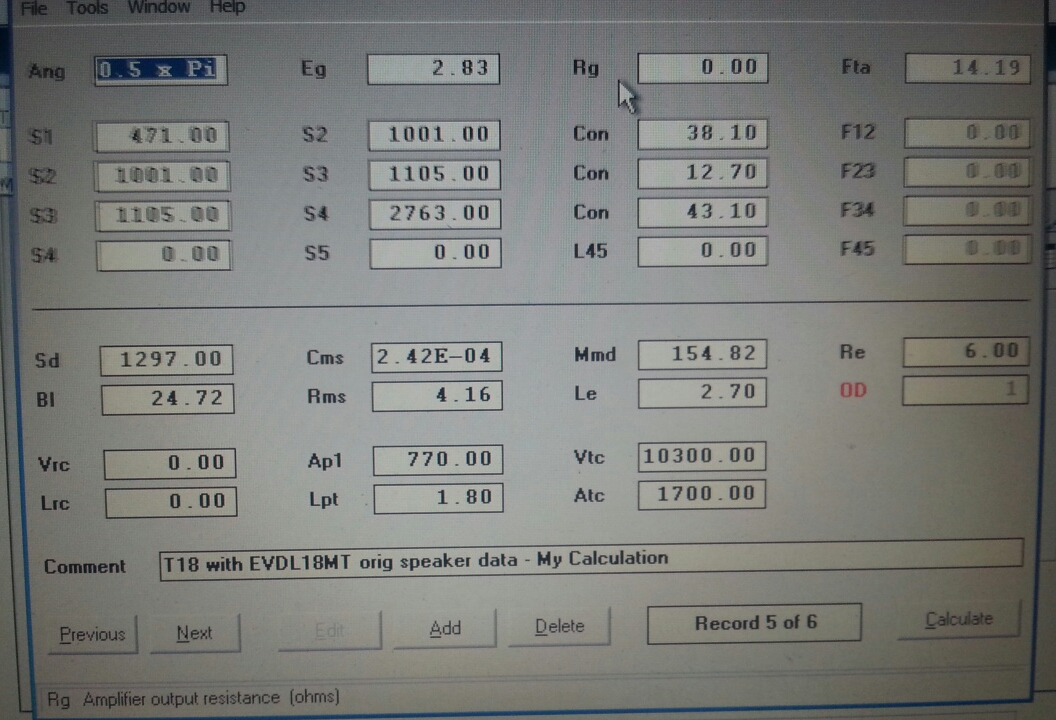1056x720 pixels.
Task: Click the OD field showing 1
Action: pos(965,391)
